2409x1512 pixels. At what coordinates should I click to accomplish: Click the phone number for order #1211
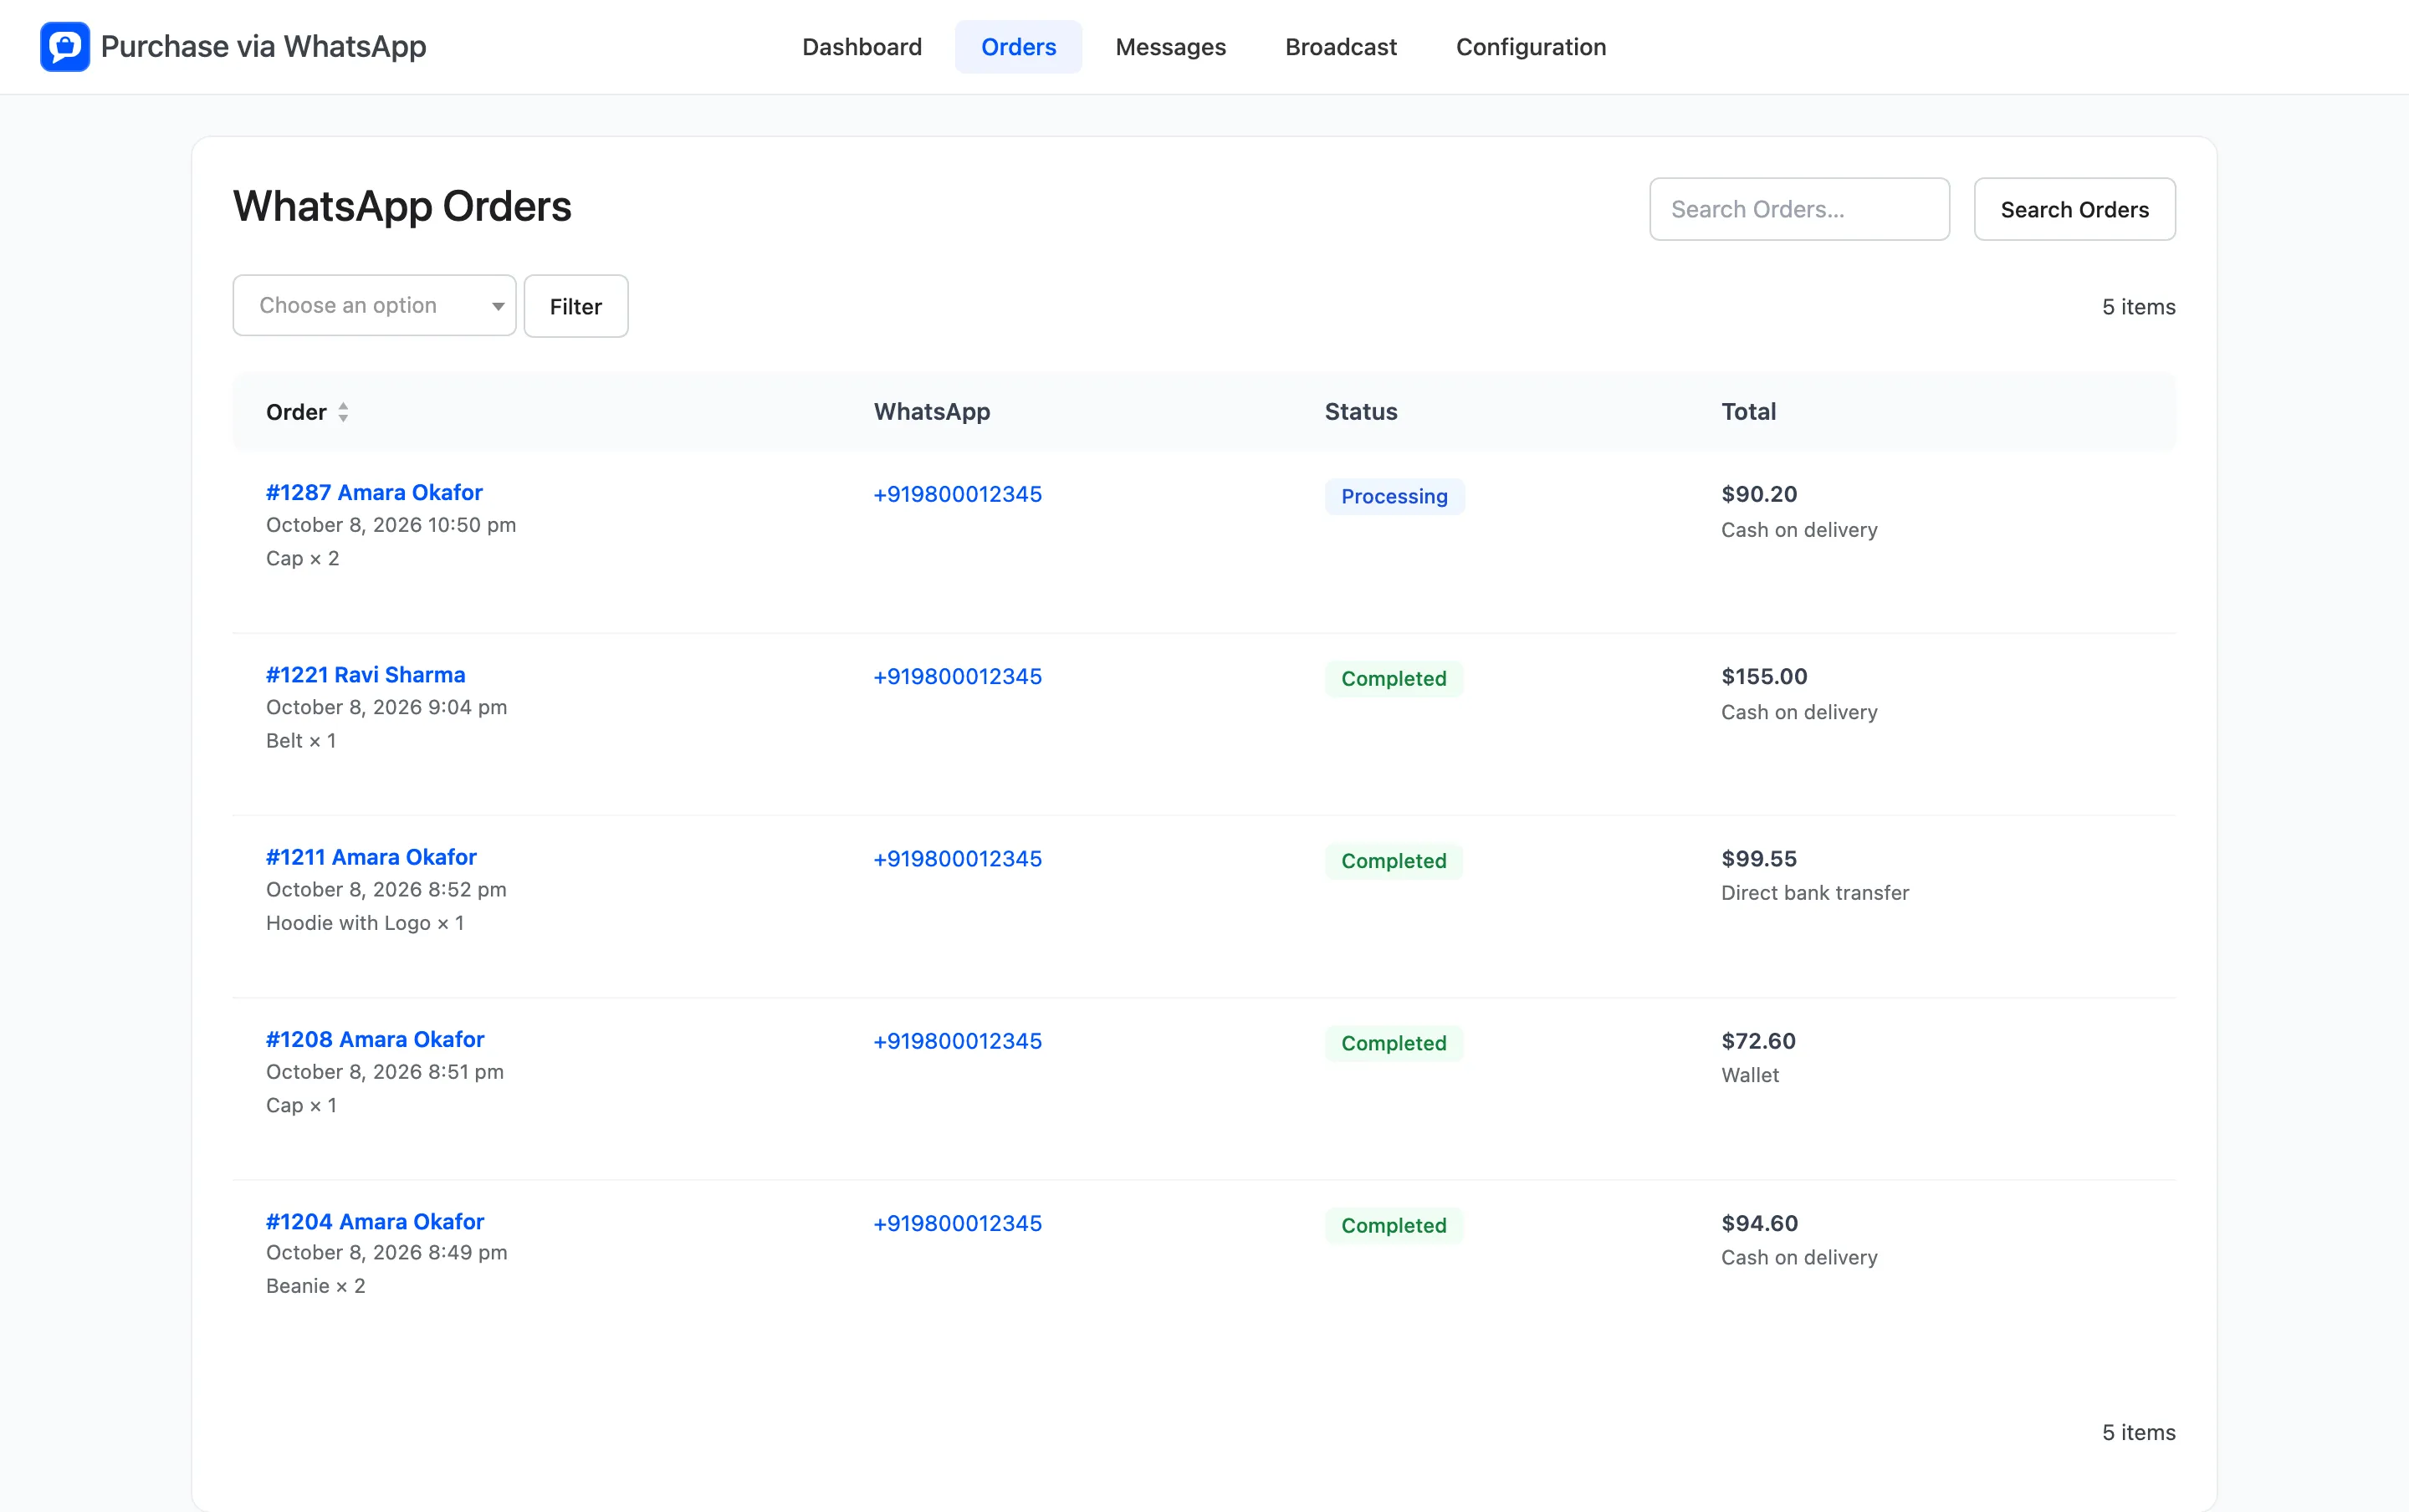click(x=957, y=859)
